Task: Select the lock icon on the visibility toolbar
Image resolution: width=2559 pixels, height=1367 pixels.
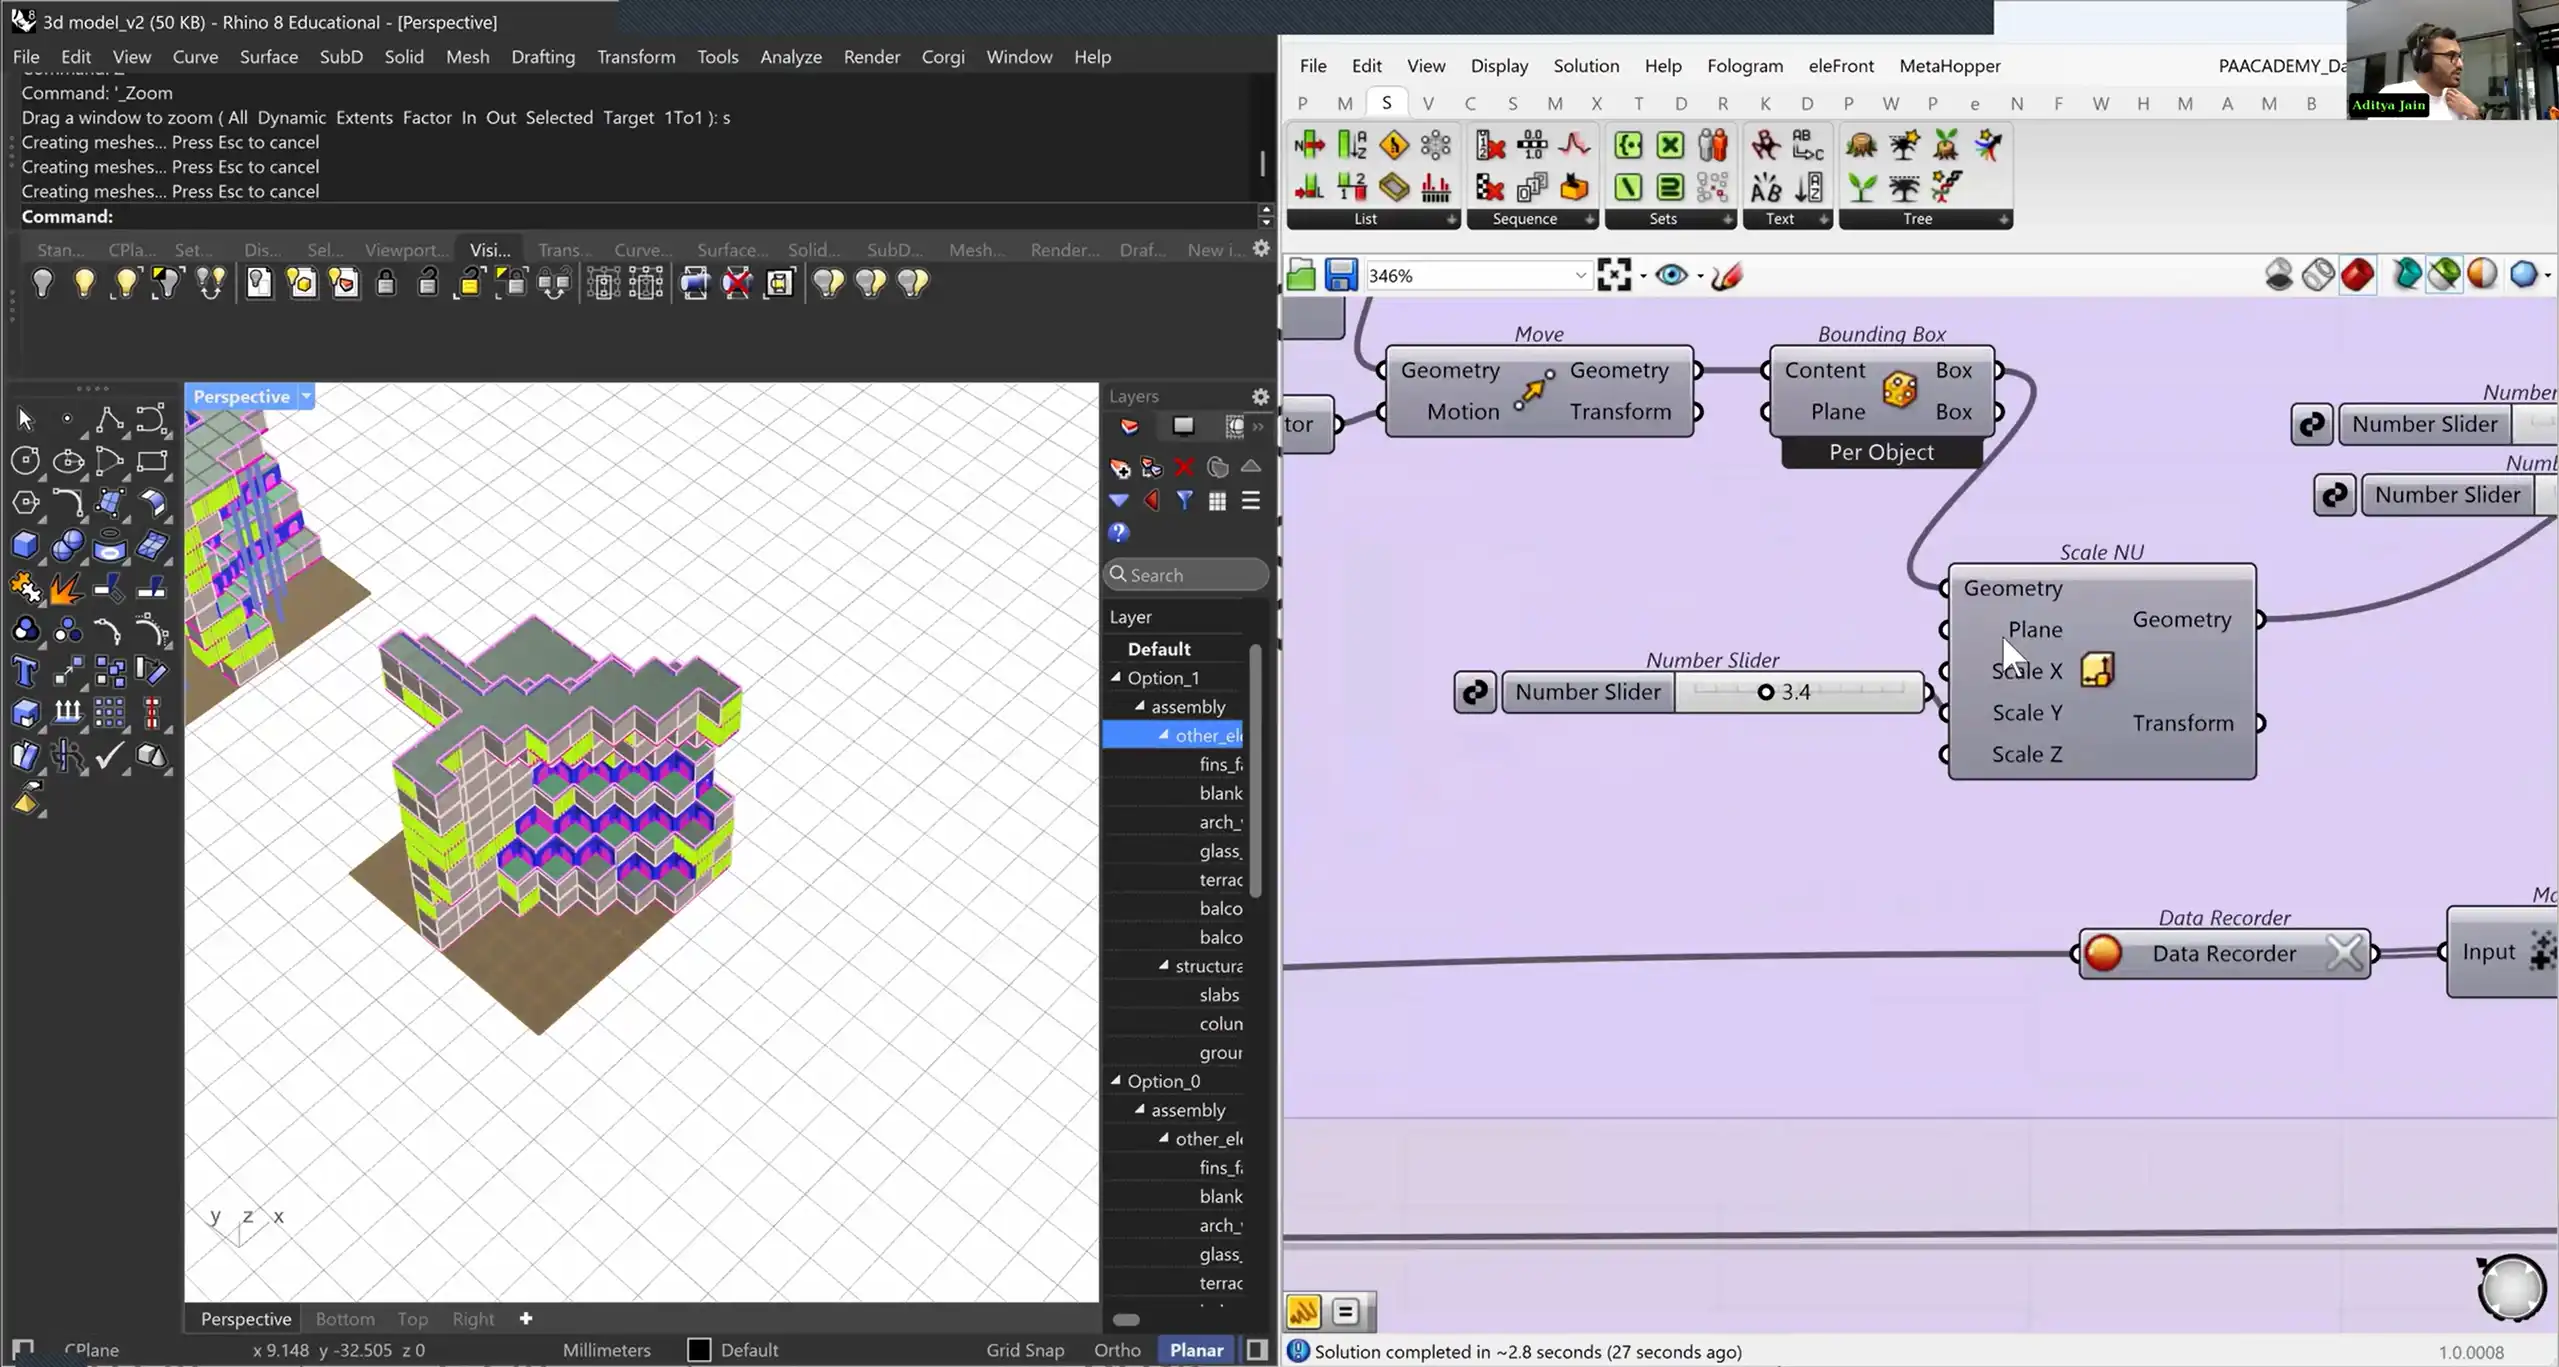Action: point(387,283)
